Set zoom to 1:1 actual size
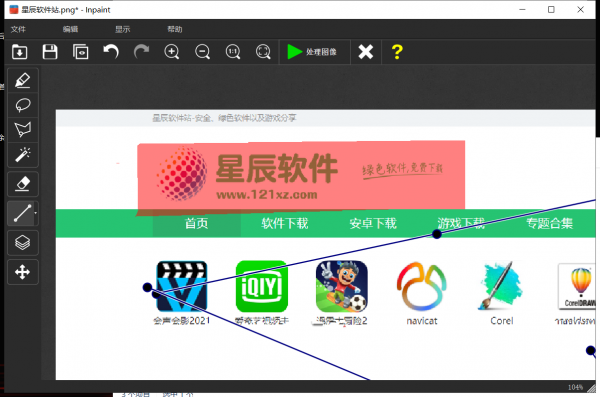 click(x=233, y=52)
